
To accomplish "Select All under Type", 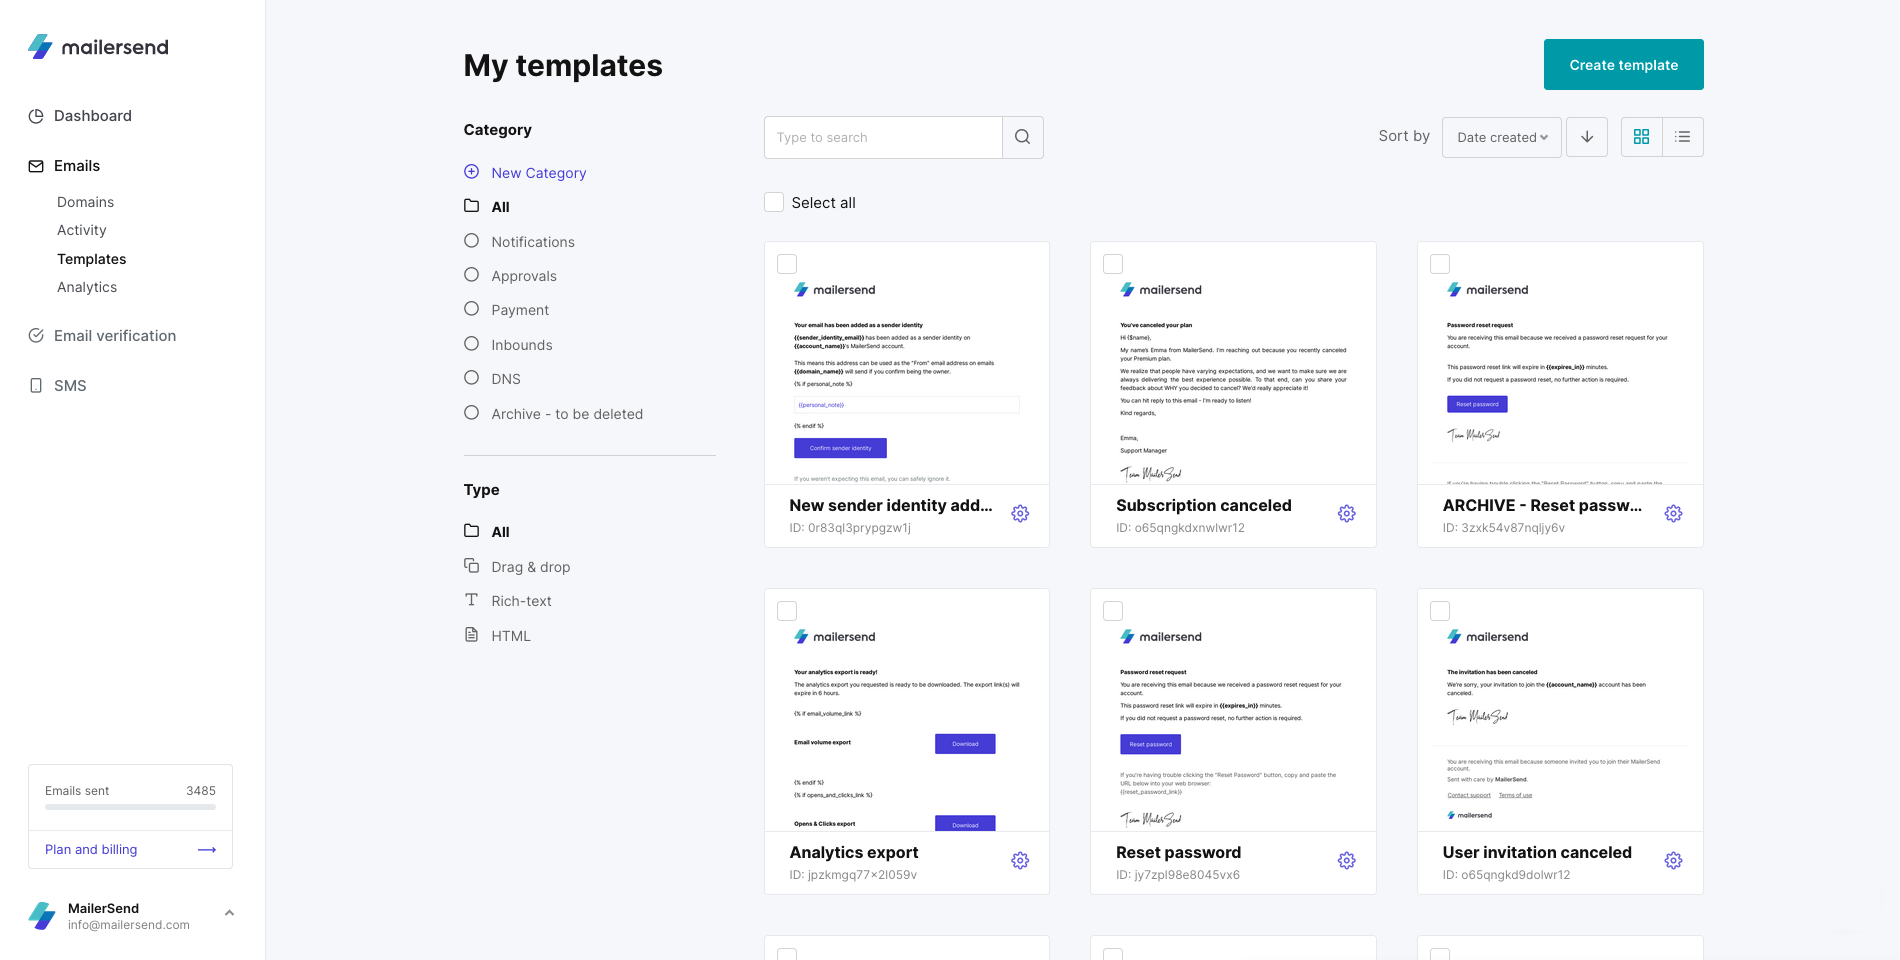I will click(x=500, y=532).
